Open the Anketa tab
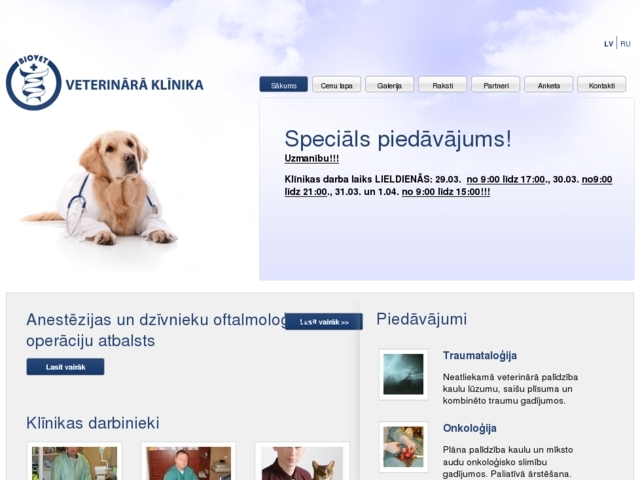This screenshot has height=480, width=640. 549,85
